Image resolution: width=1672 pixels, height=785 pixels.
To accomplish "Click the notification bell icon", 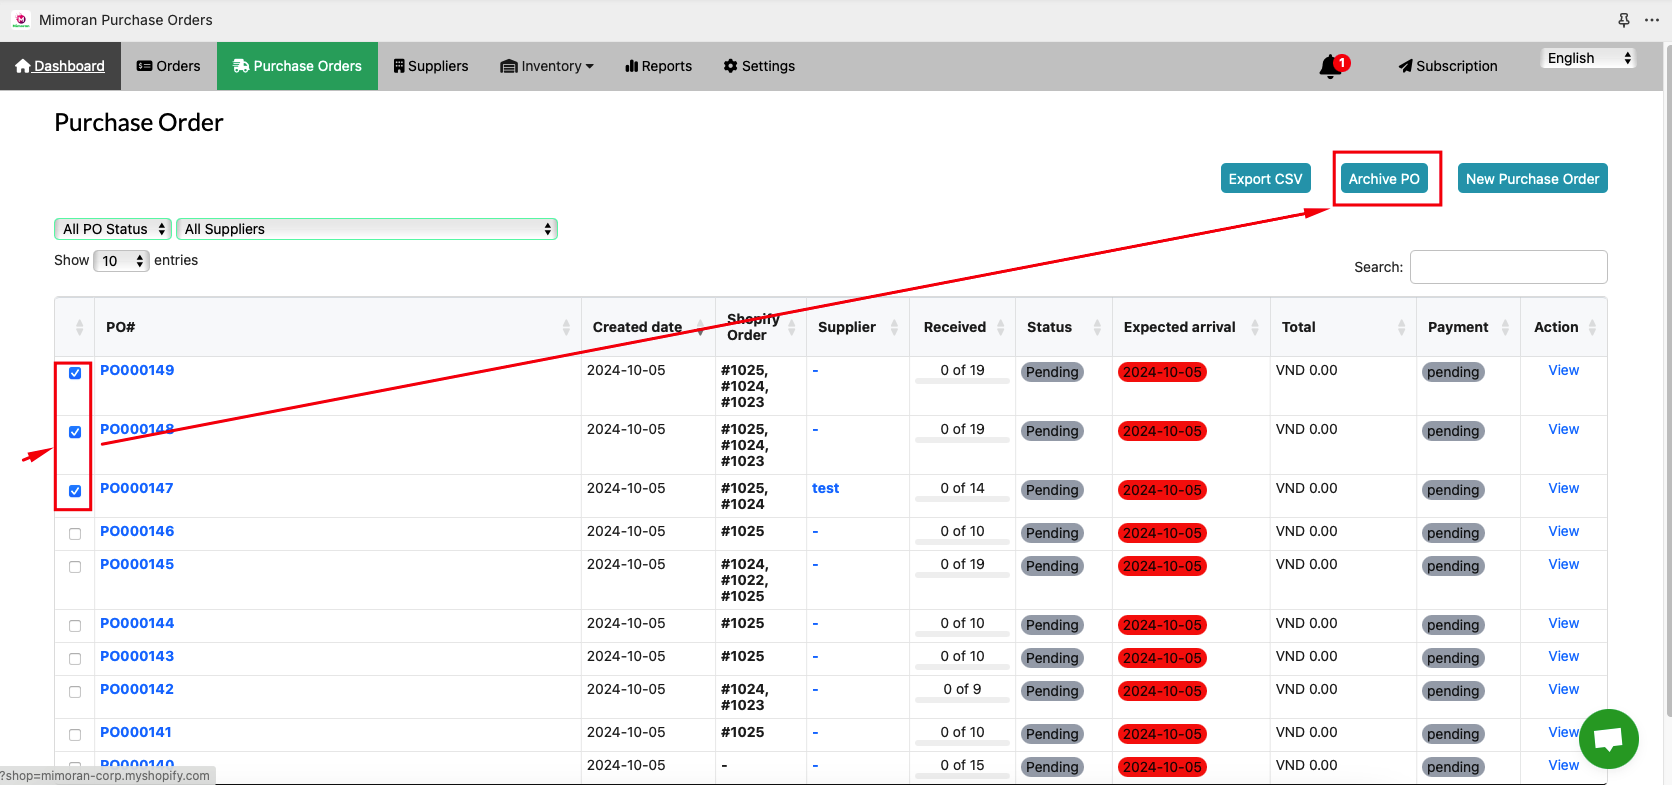I will coord(1331,66).
